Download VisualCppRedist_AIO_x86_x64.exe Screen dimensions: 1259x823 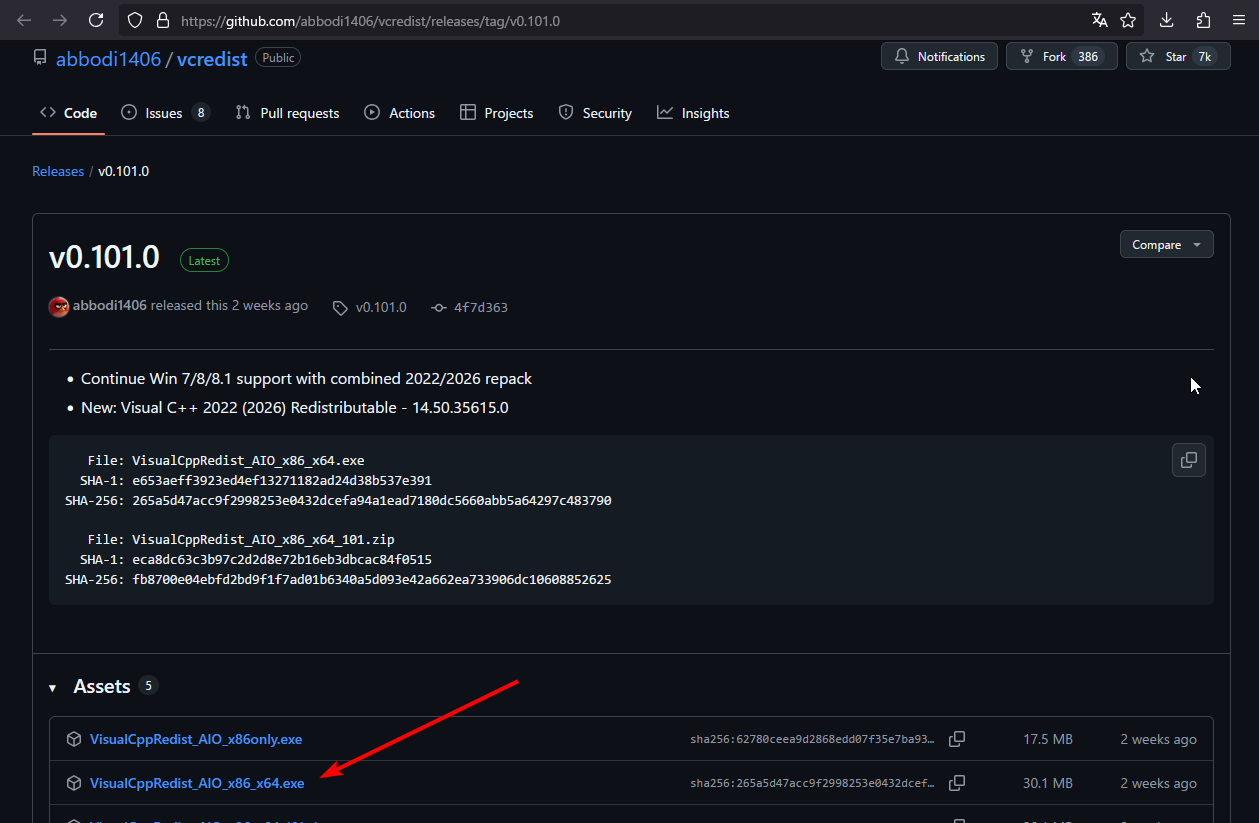point(197,783)
